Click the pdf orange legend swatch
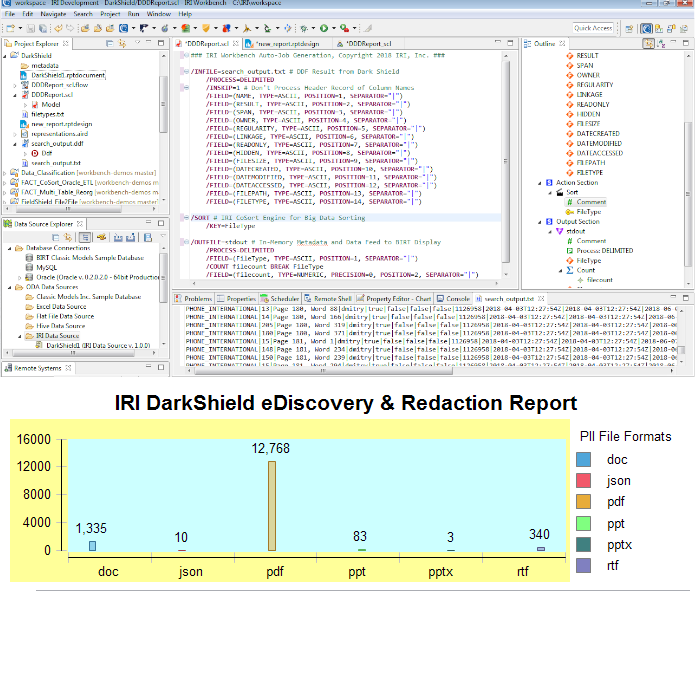This screenshot has height=695, width=695. [583, 502]
